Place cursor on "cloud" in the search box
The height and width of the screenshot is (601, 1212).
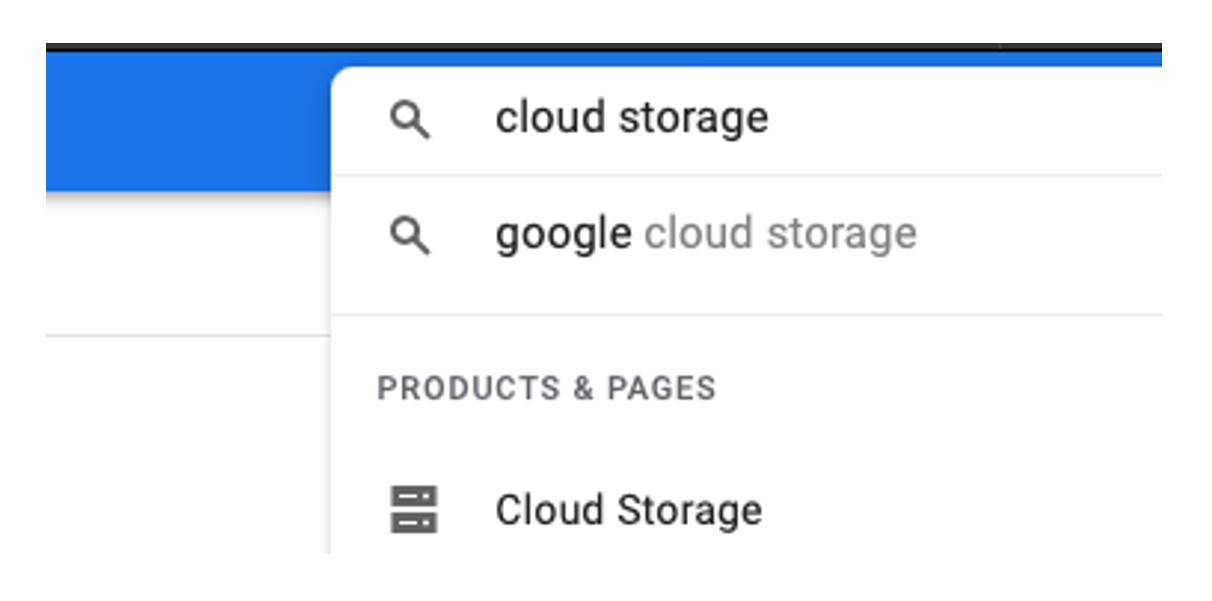click(551, 119)
